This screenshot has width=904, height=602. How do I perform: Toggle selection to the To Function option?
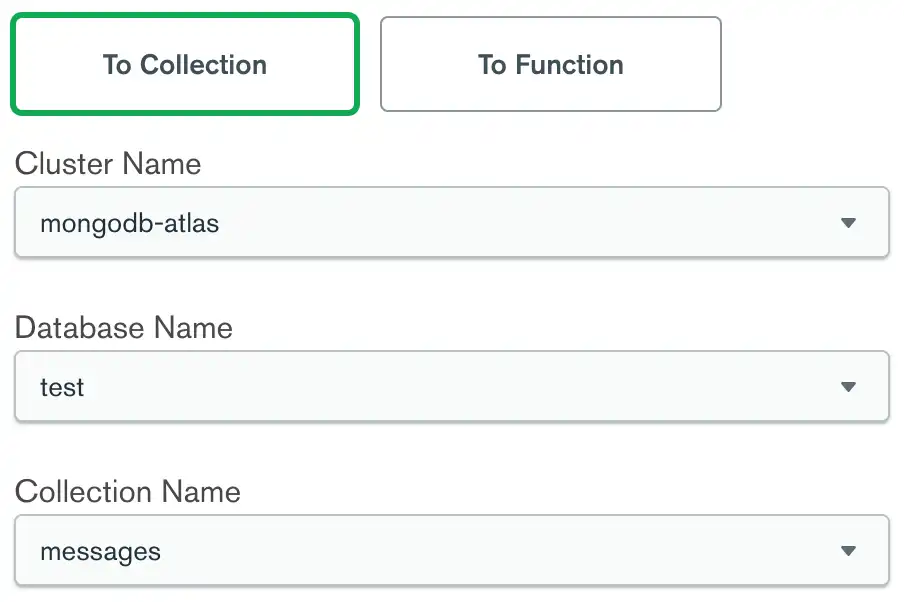[551, 63]
